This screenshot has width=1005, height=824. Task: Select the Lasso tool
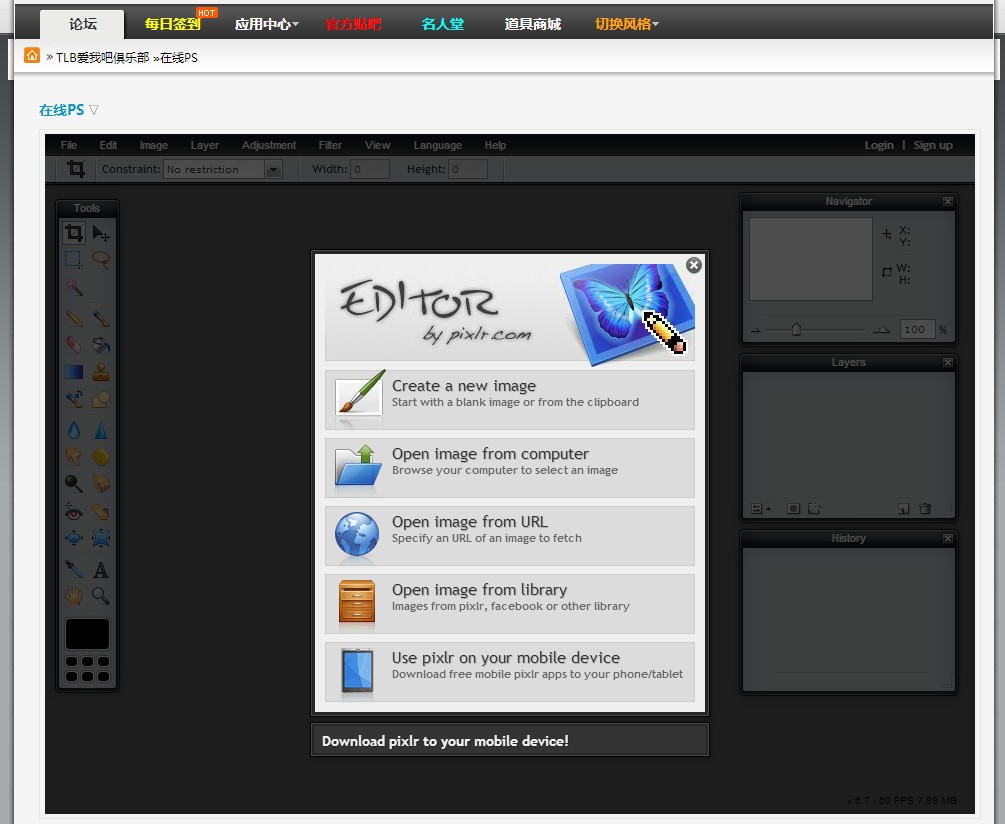coord(101,260)
